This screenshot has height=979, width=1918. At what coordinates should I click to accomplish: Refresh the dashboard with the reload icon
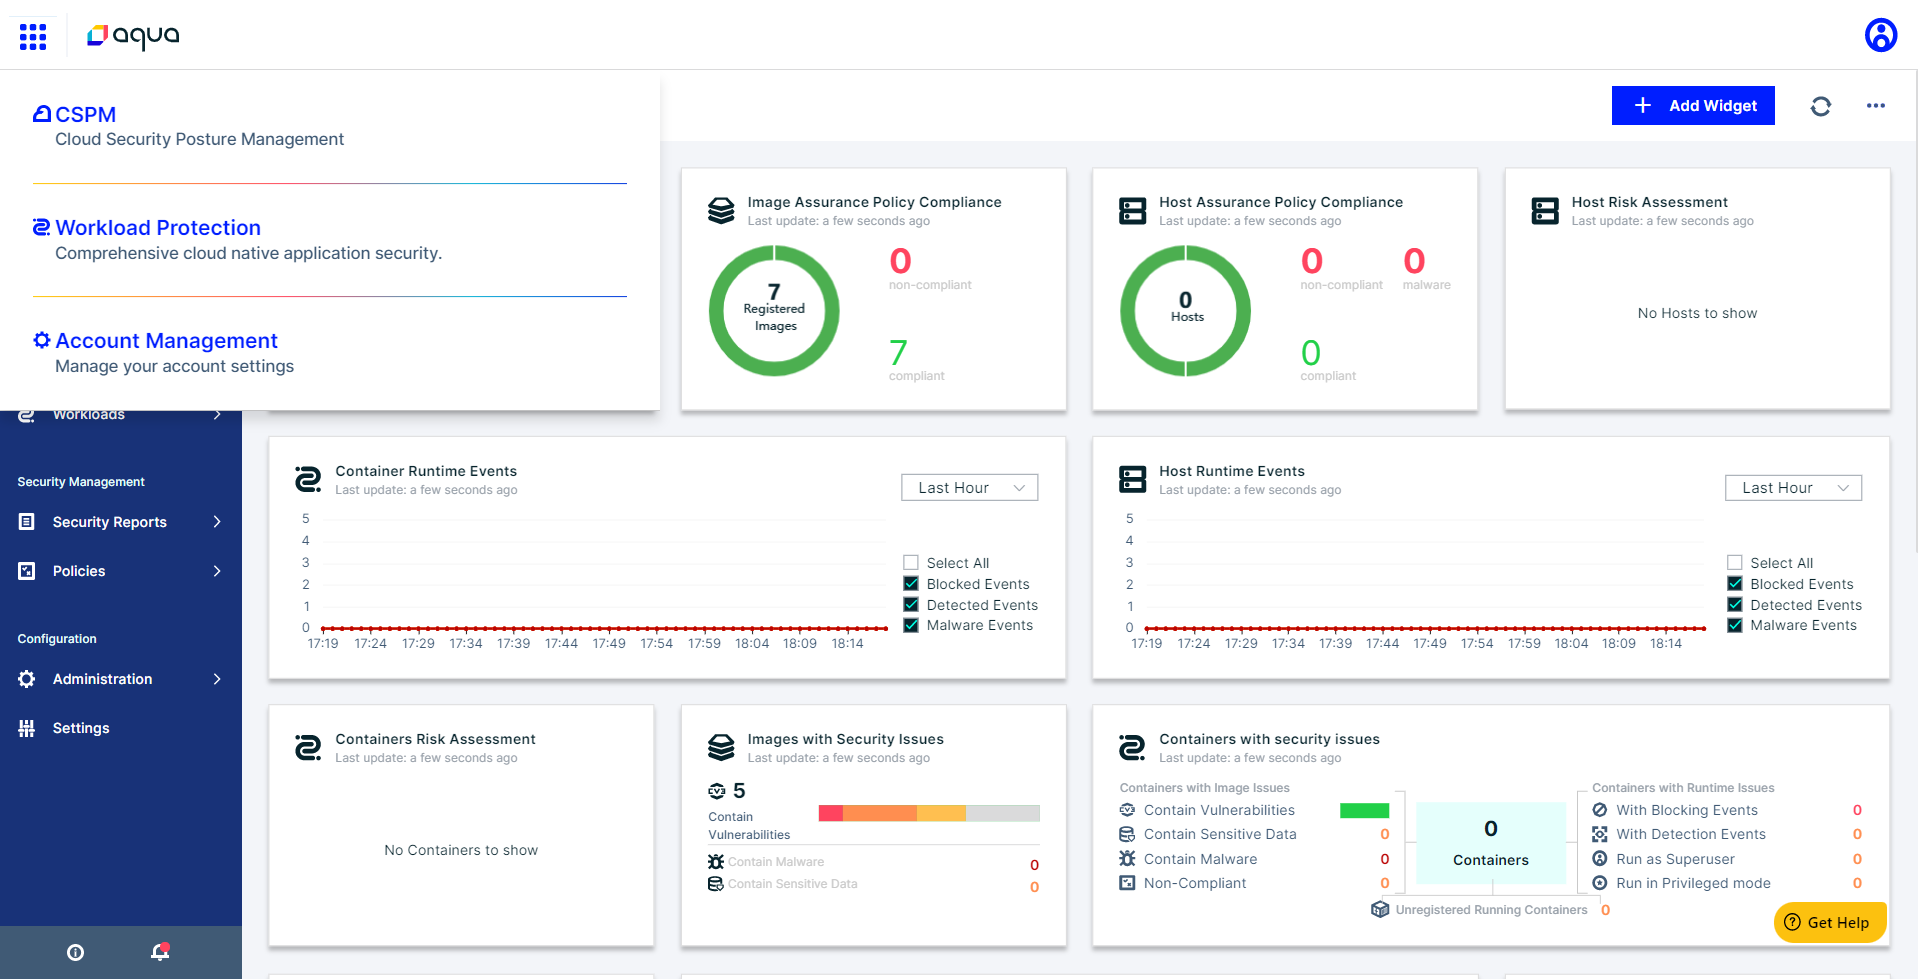(x=1820, y=106)
